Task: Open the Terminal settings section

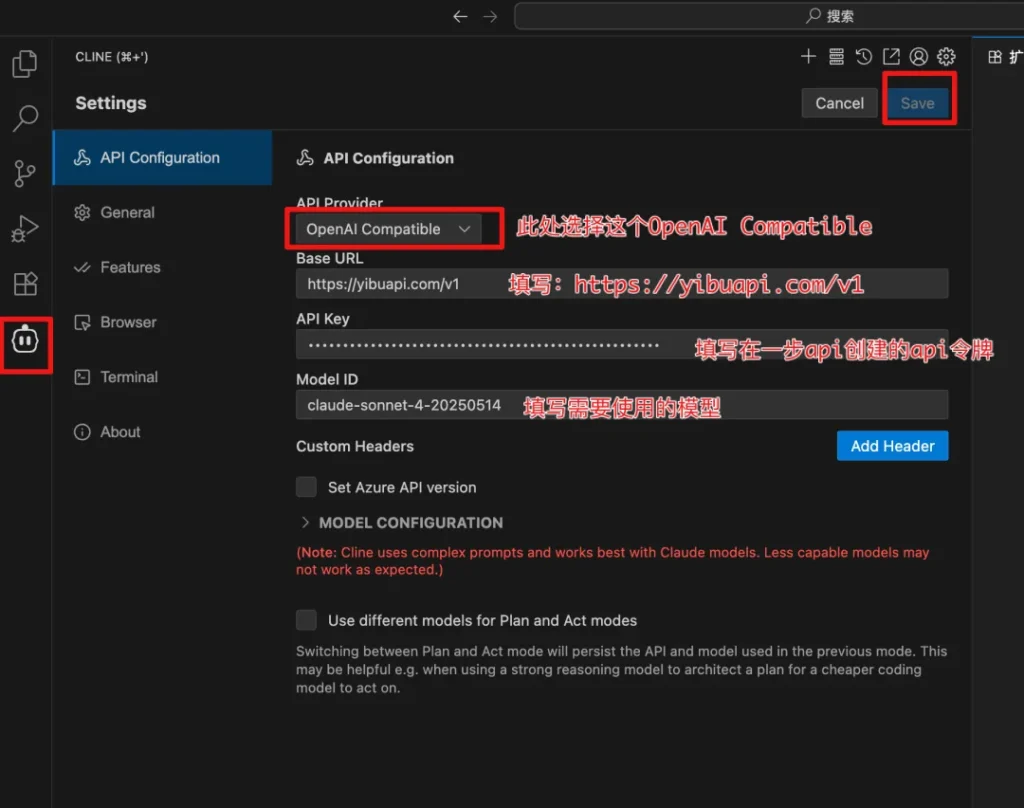Action: pos(130,377)
